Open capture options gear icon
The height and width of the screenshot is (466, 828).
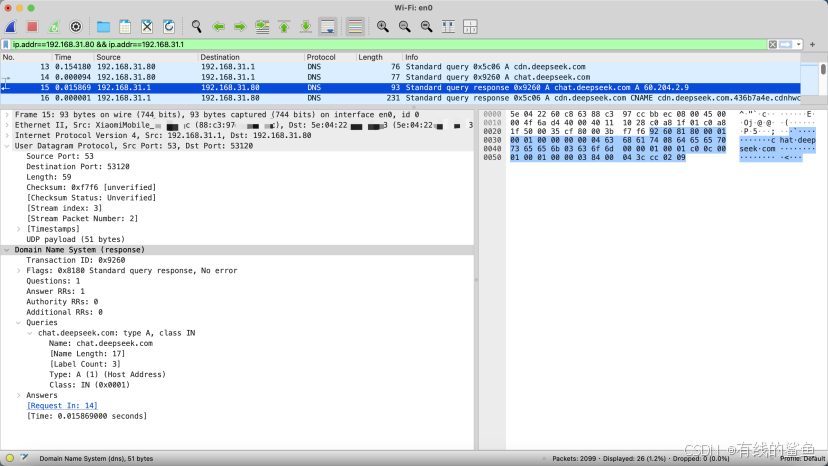coord(76,26)
